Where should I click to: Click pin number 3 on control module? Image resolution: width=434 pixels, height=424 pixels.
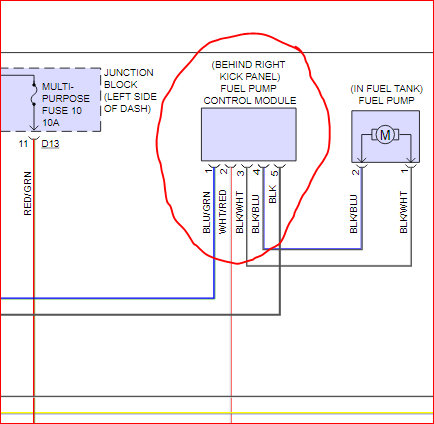tap(240, 173)
